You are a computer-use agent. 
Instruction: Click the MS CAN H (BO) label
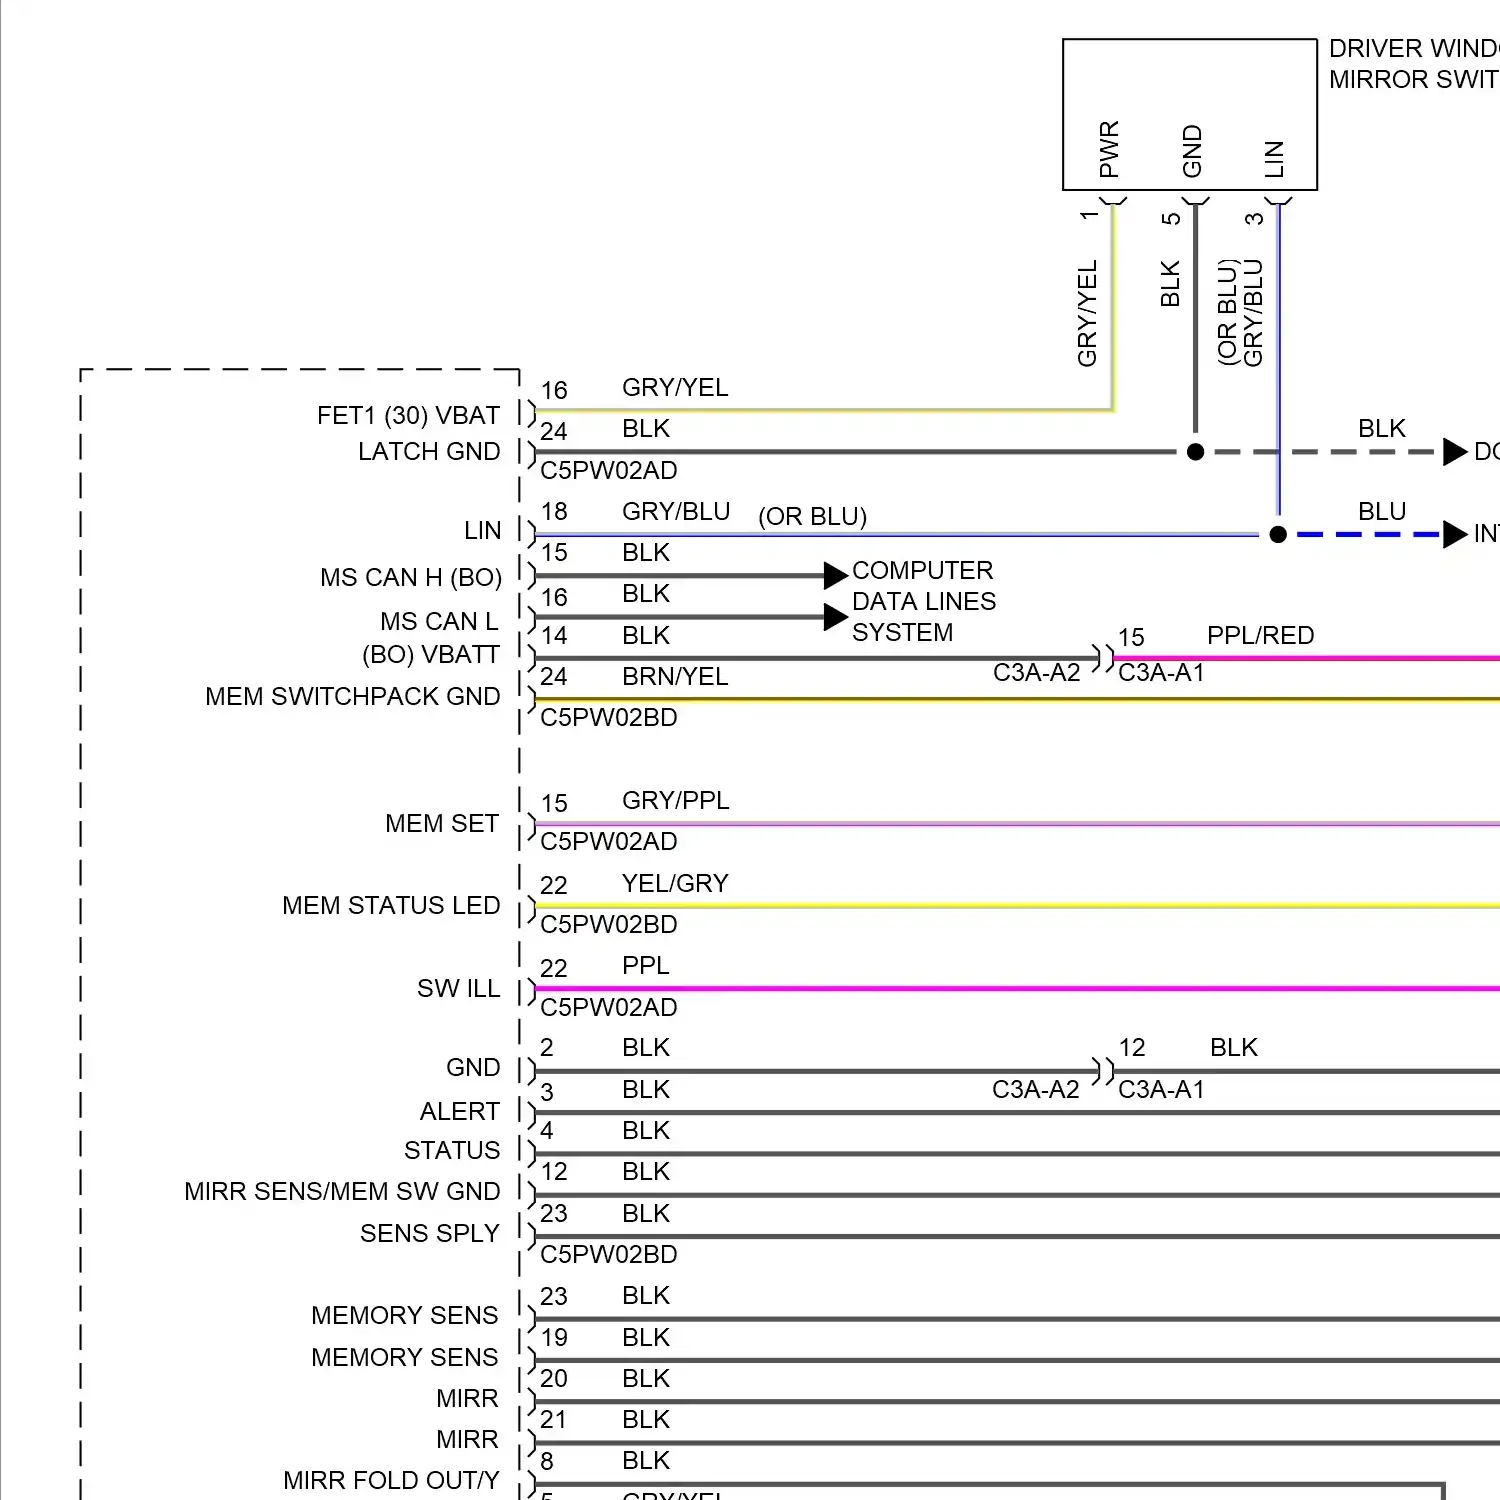(411, 577)
